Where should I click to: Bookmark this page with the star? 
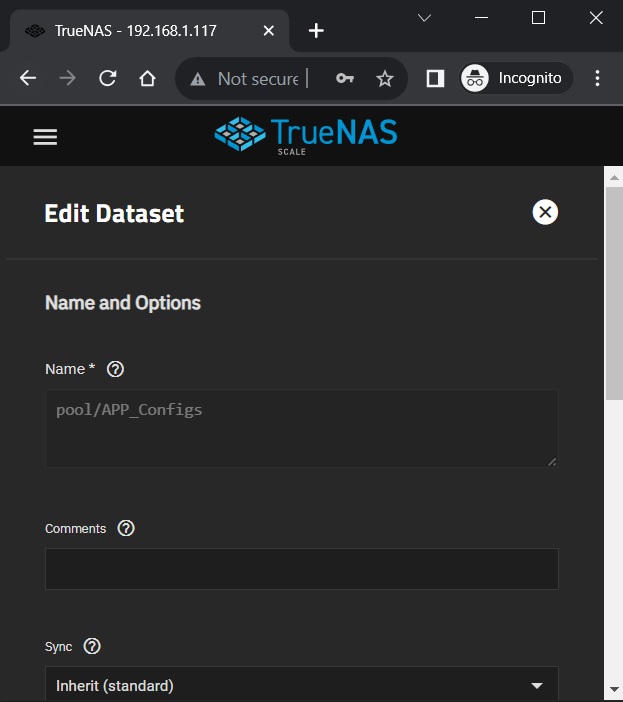click(x=384, y=79)
